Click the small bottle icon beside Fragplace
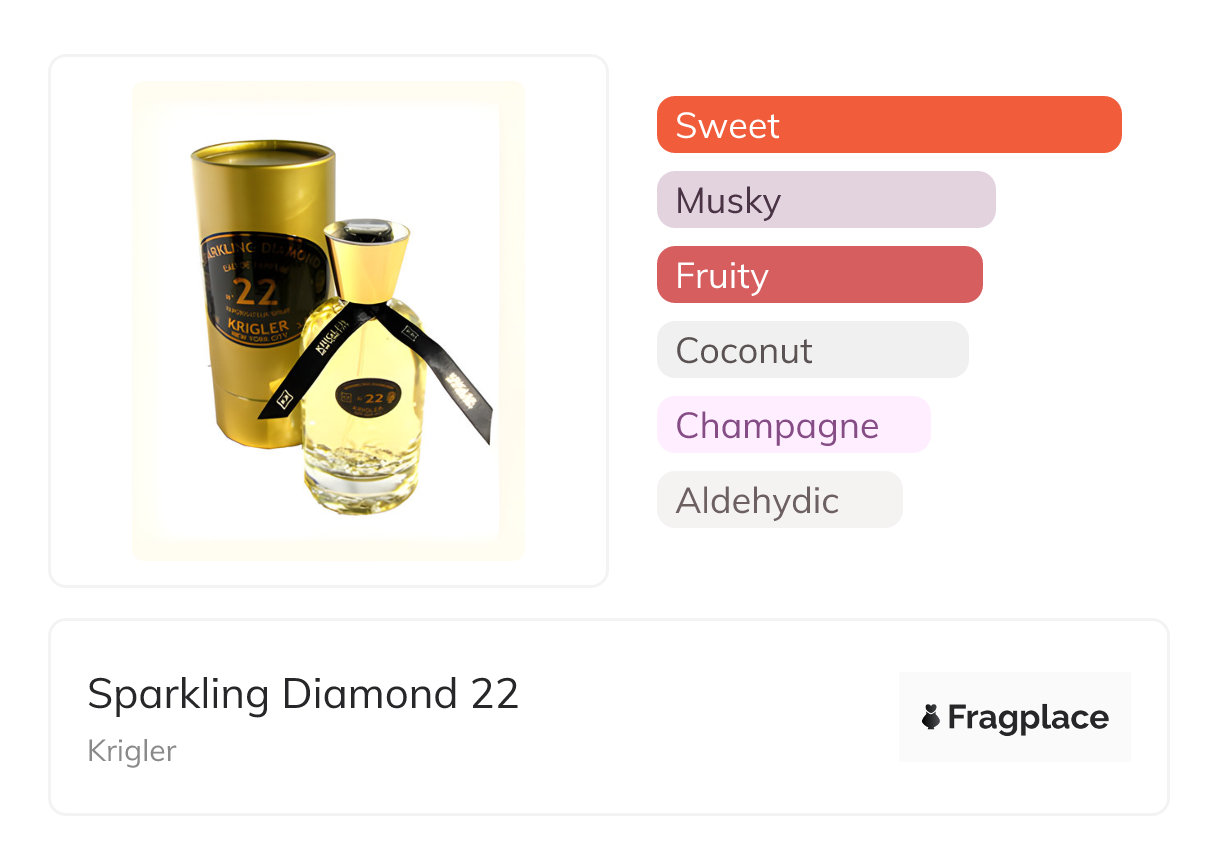This screenshot has width=1218, height=864. coord(931,717)
